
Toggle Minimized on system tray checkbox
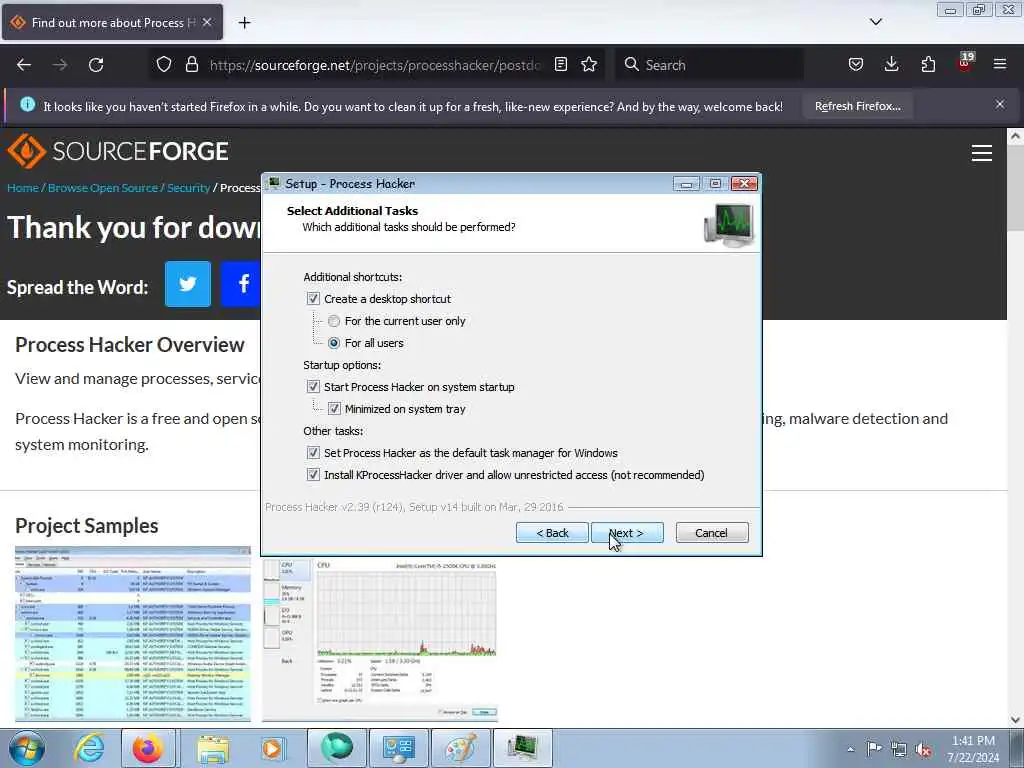(x=334, y=409)
